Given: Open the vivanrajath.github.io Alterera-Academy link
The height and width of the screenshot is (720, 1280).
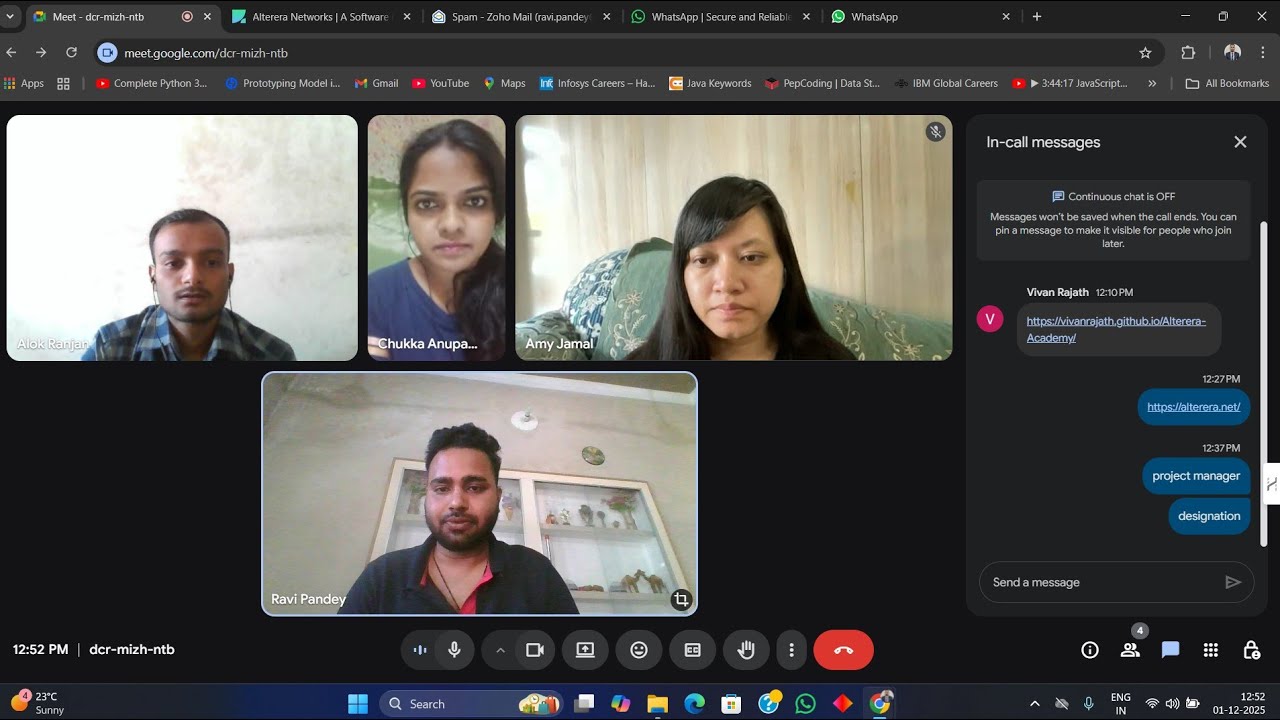Looking at the screenshot, I should (1116, 329).
